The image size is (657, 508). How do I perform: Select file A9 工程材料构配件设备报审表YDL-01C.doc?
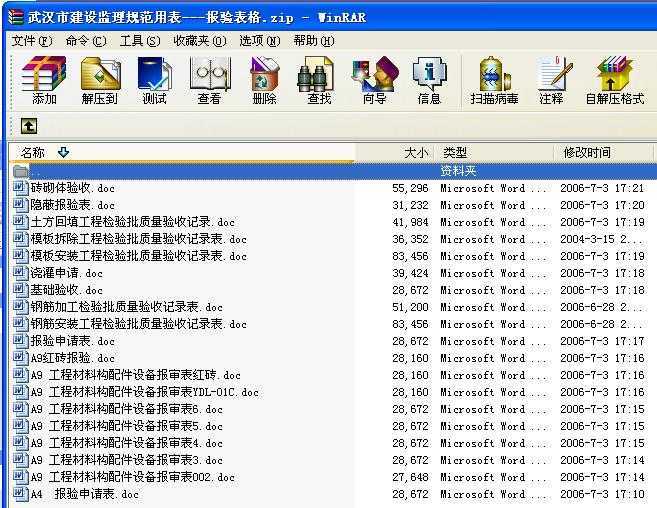coord(145,392)
